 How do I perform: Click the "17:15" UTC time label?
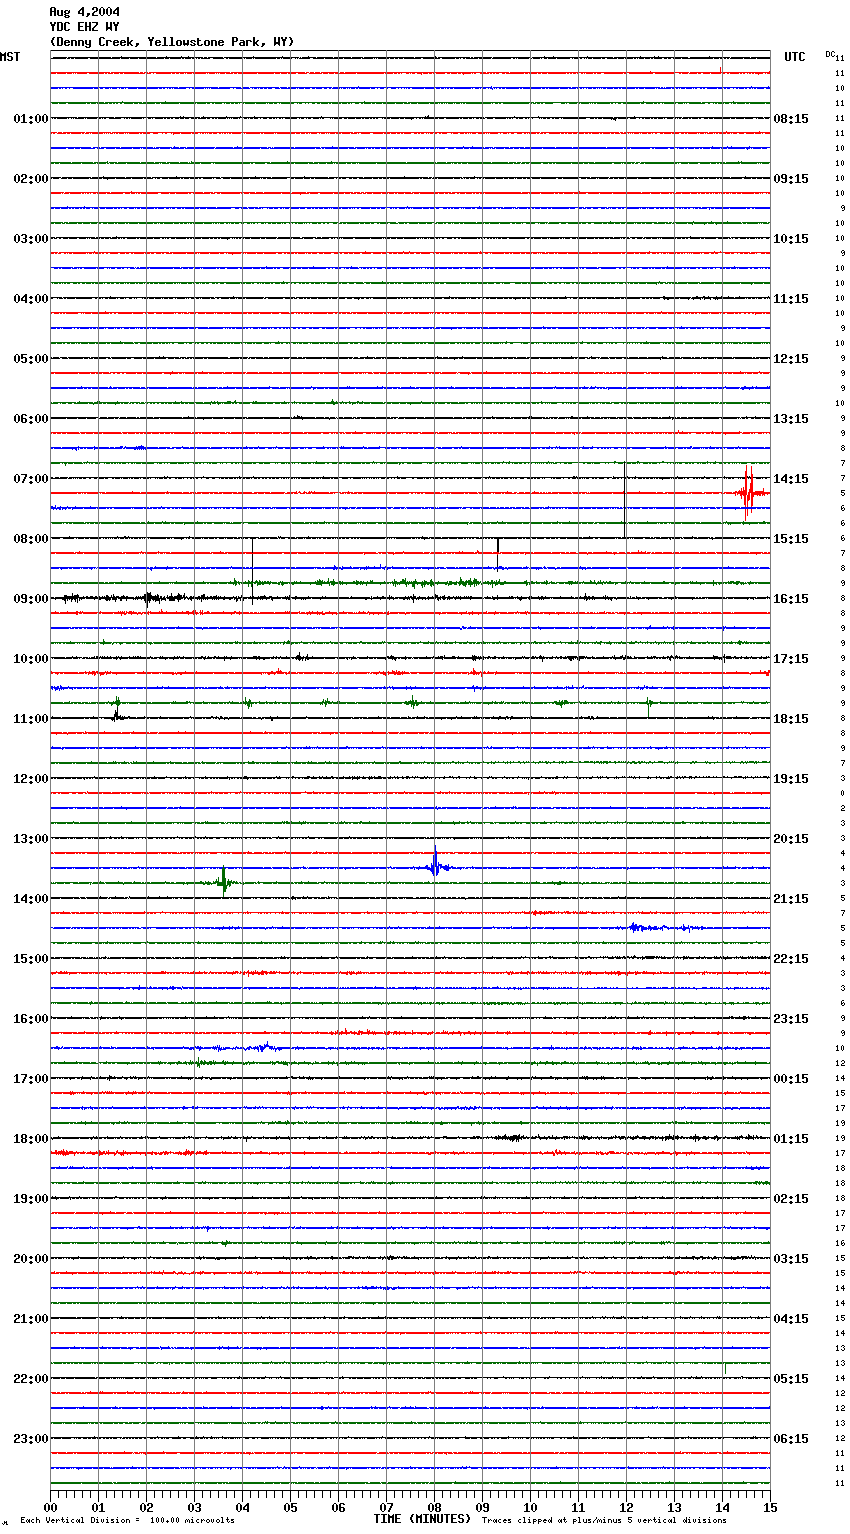[x=791, y=659]
